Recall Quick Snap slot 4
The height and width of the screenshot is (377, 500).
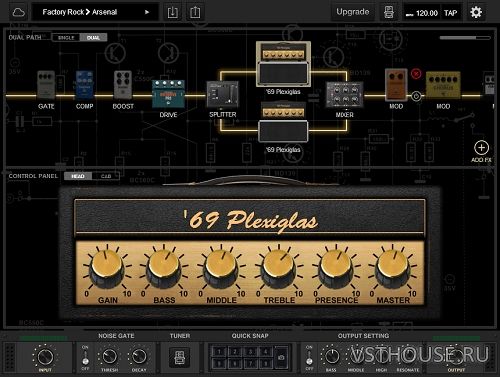click(265, 351)
